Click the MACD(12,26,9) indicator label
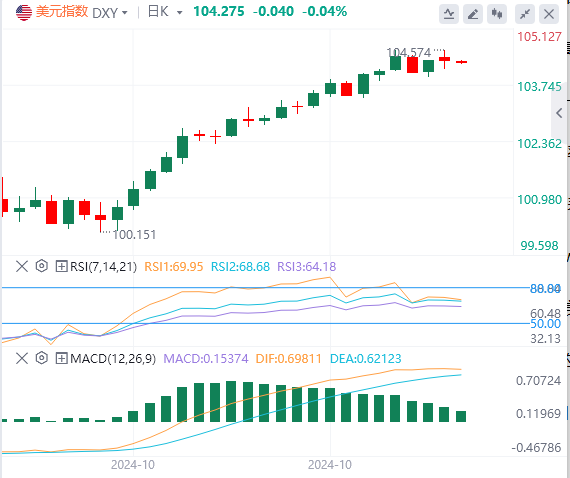This screenshot has height=478, width=570. [113, 358]
